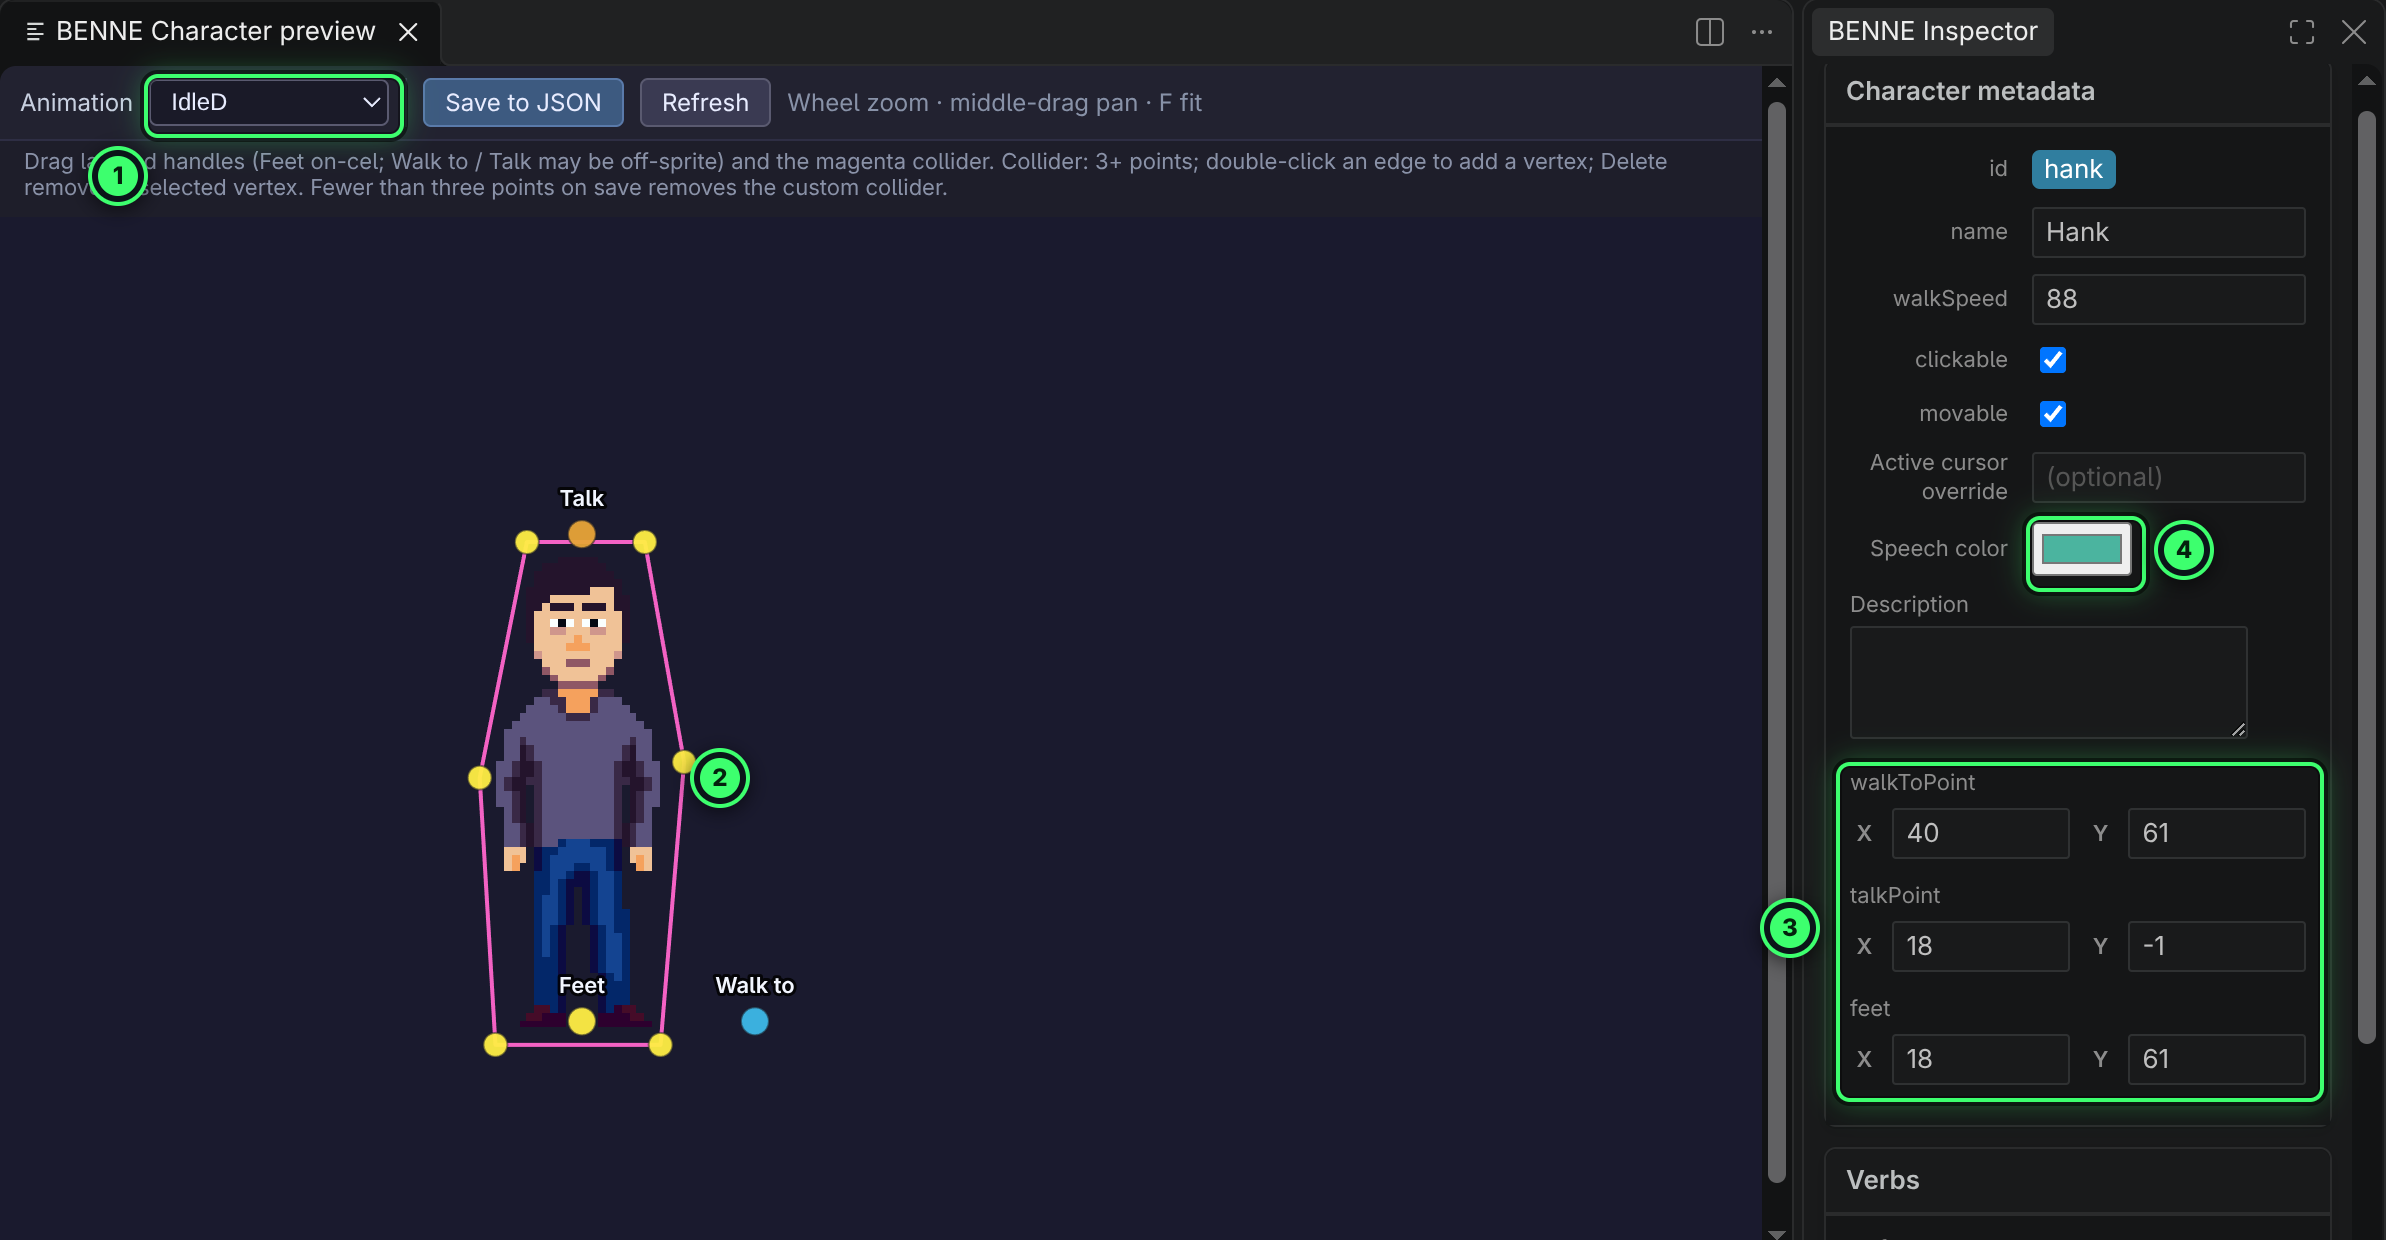Click the talkPoint X field
2386x1240 pixels.
(1980, 946)
